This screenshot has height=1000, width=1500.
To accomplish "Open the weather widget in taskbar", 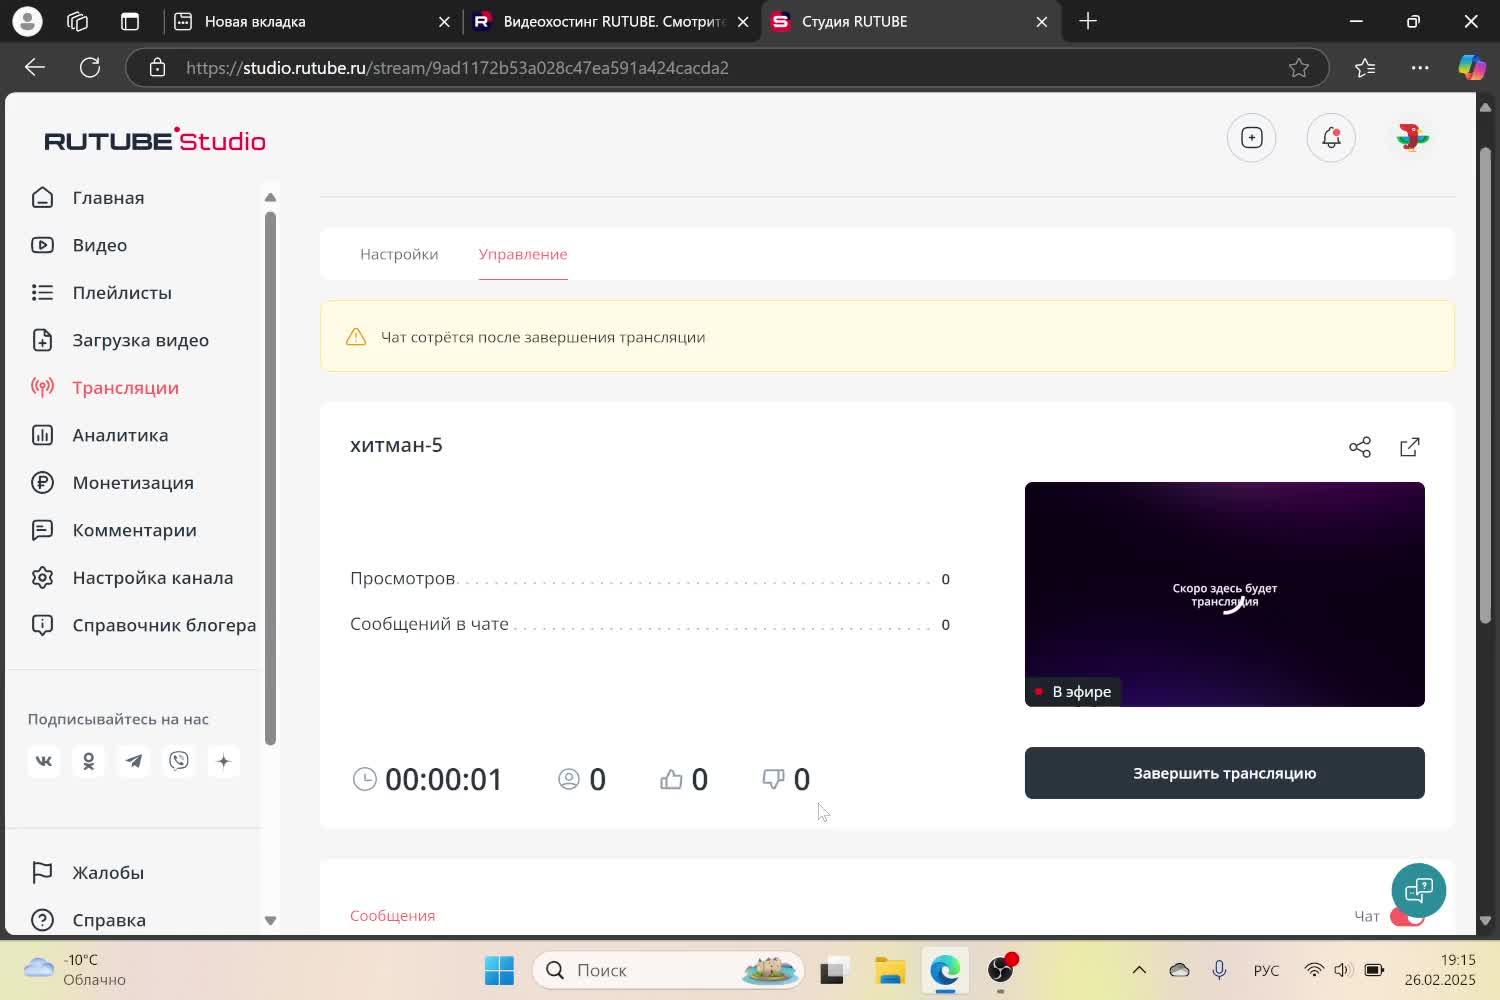I will [76, 970].
